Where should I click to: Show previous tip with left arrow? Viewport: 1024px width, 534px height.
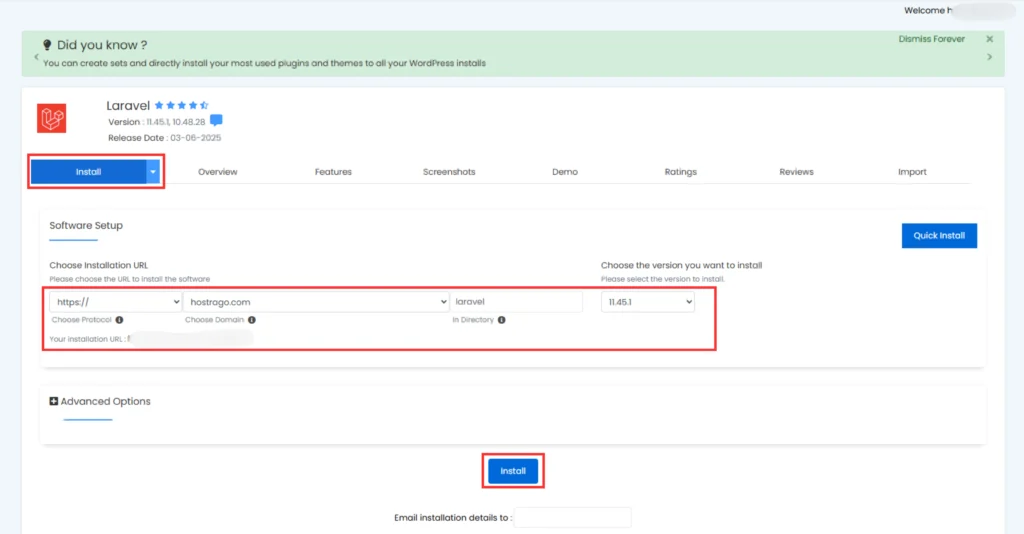click(x=37, y=57)
